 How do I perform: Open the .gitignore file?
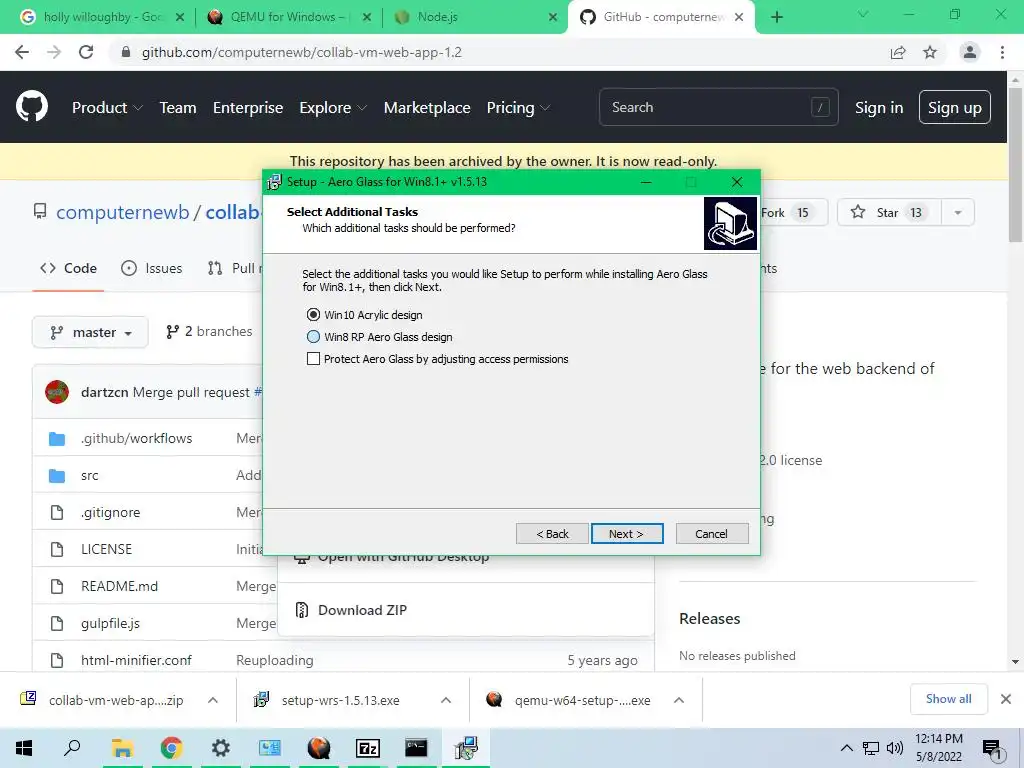coord(110,513)
